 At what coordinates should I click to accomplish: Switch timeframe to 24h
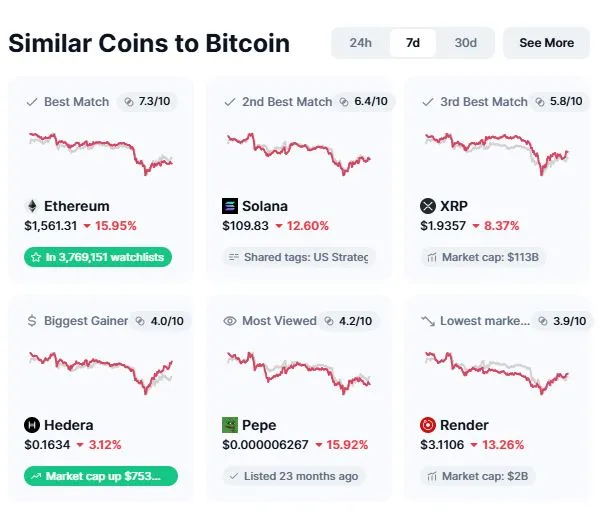[x=361, y=43]
